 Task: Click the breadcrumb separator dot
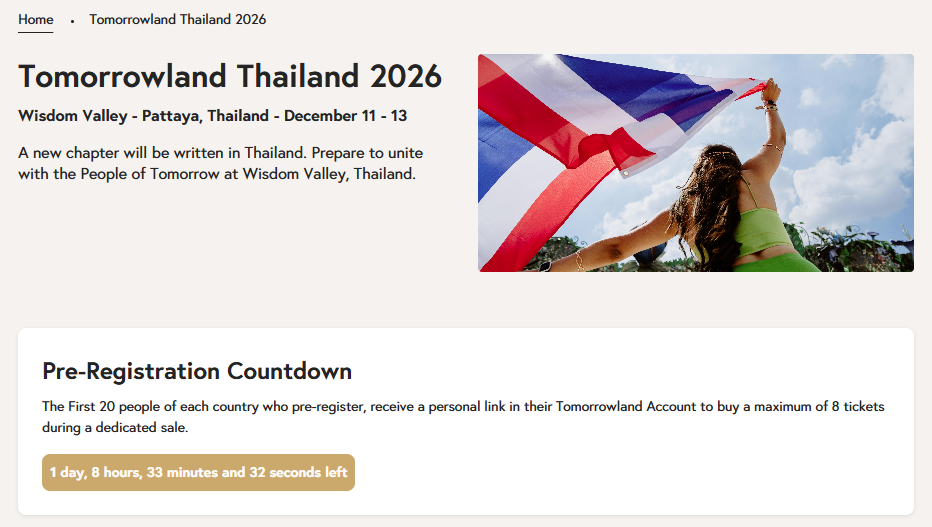72,21
